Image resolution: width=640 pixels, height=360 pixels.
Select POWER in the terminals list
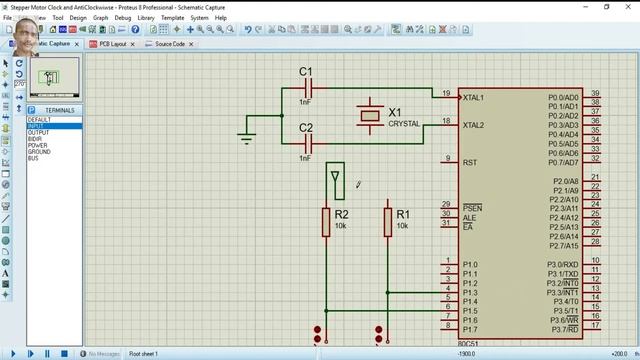pyautogui.click(x=54, y=145)
